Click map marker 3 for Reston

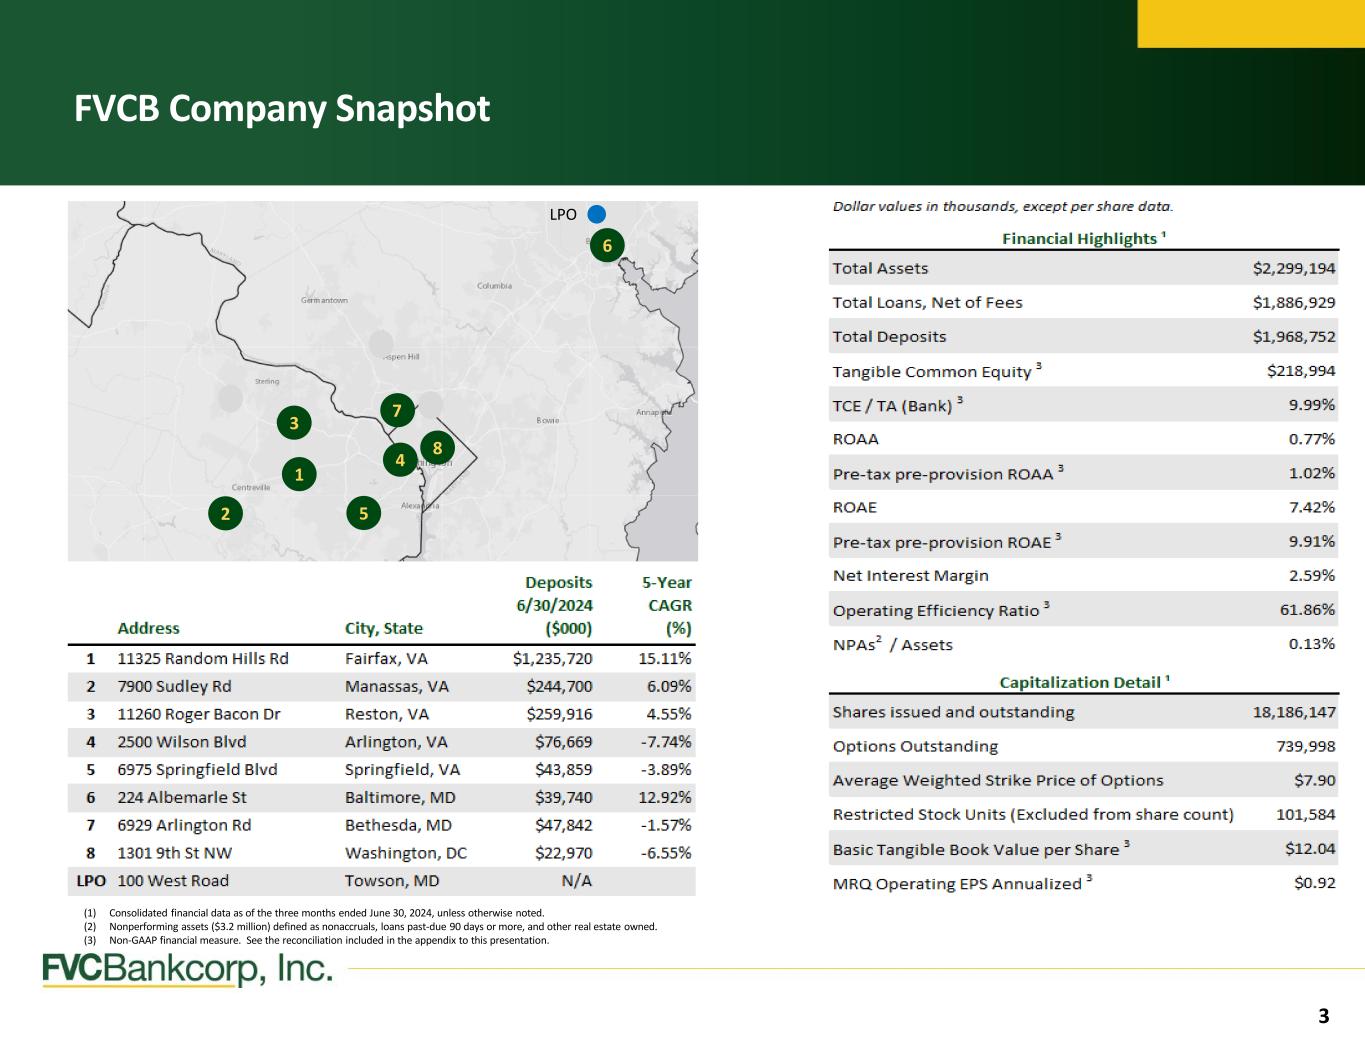[x=294, y=423]
